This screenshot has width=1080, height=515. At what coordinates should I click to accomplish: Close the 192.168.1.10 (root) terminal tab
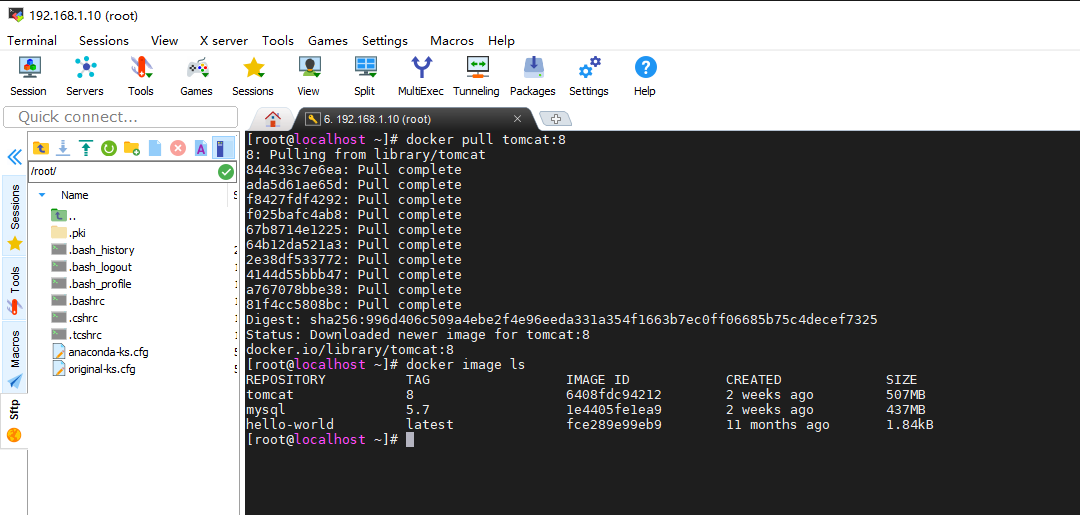[518, 118]
